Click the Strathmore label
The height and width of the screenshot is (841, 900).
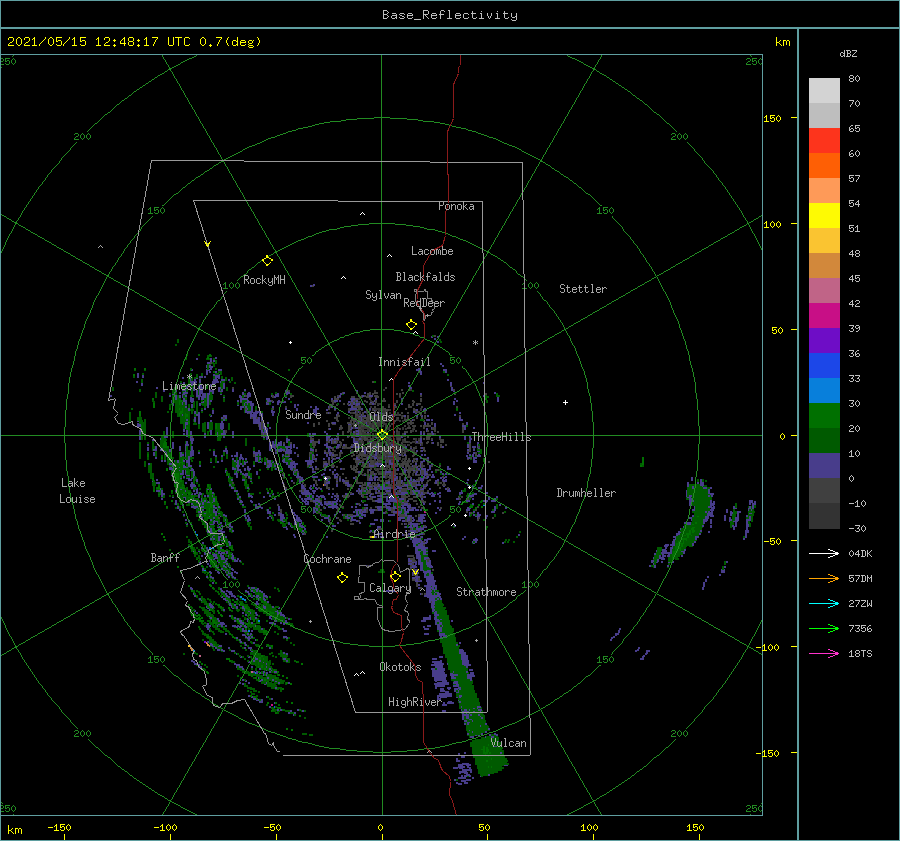click(x=486, y=592)
